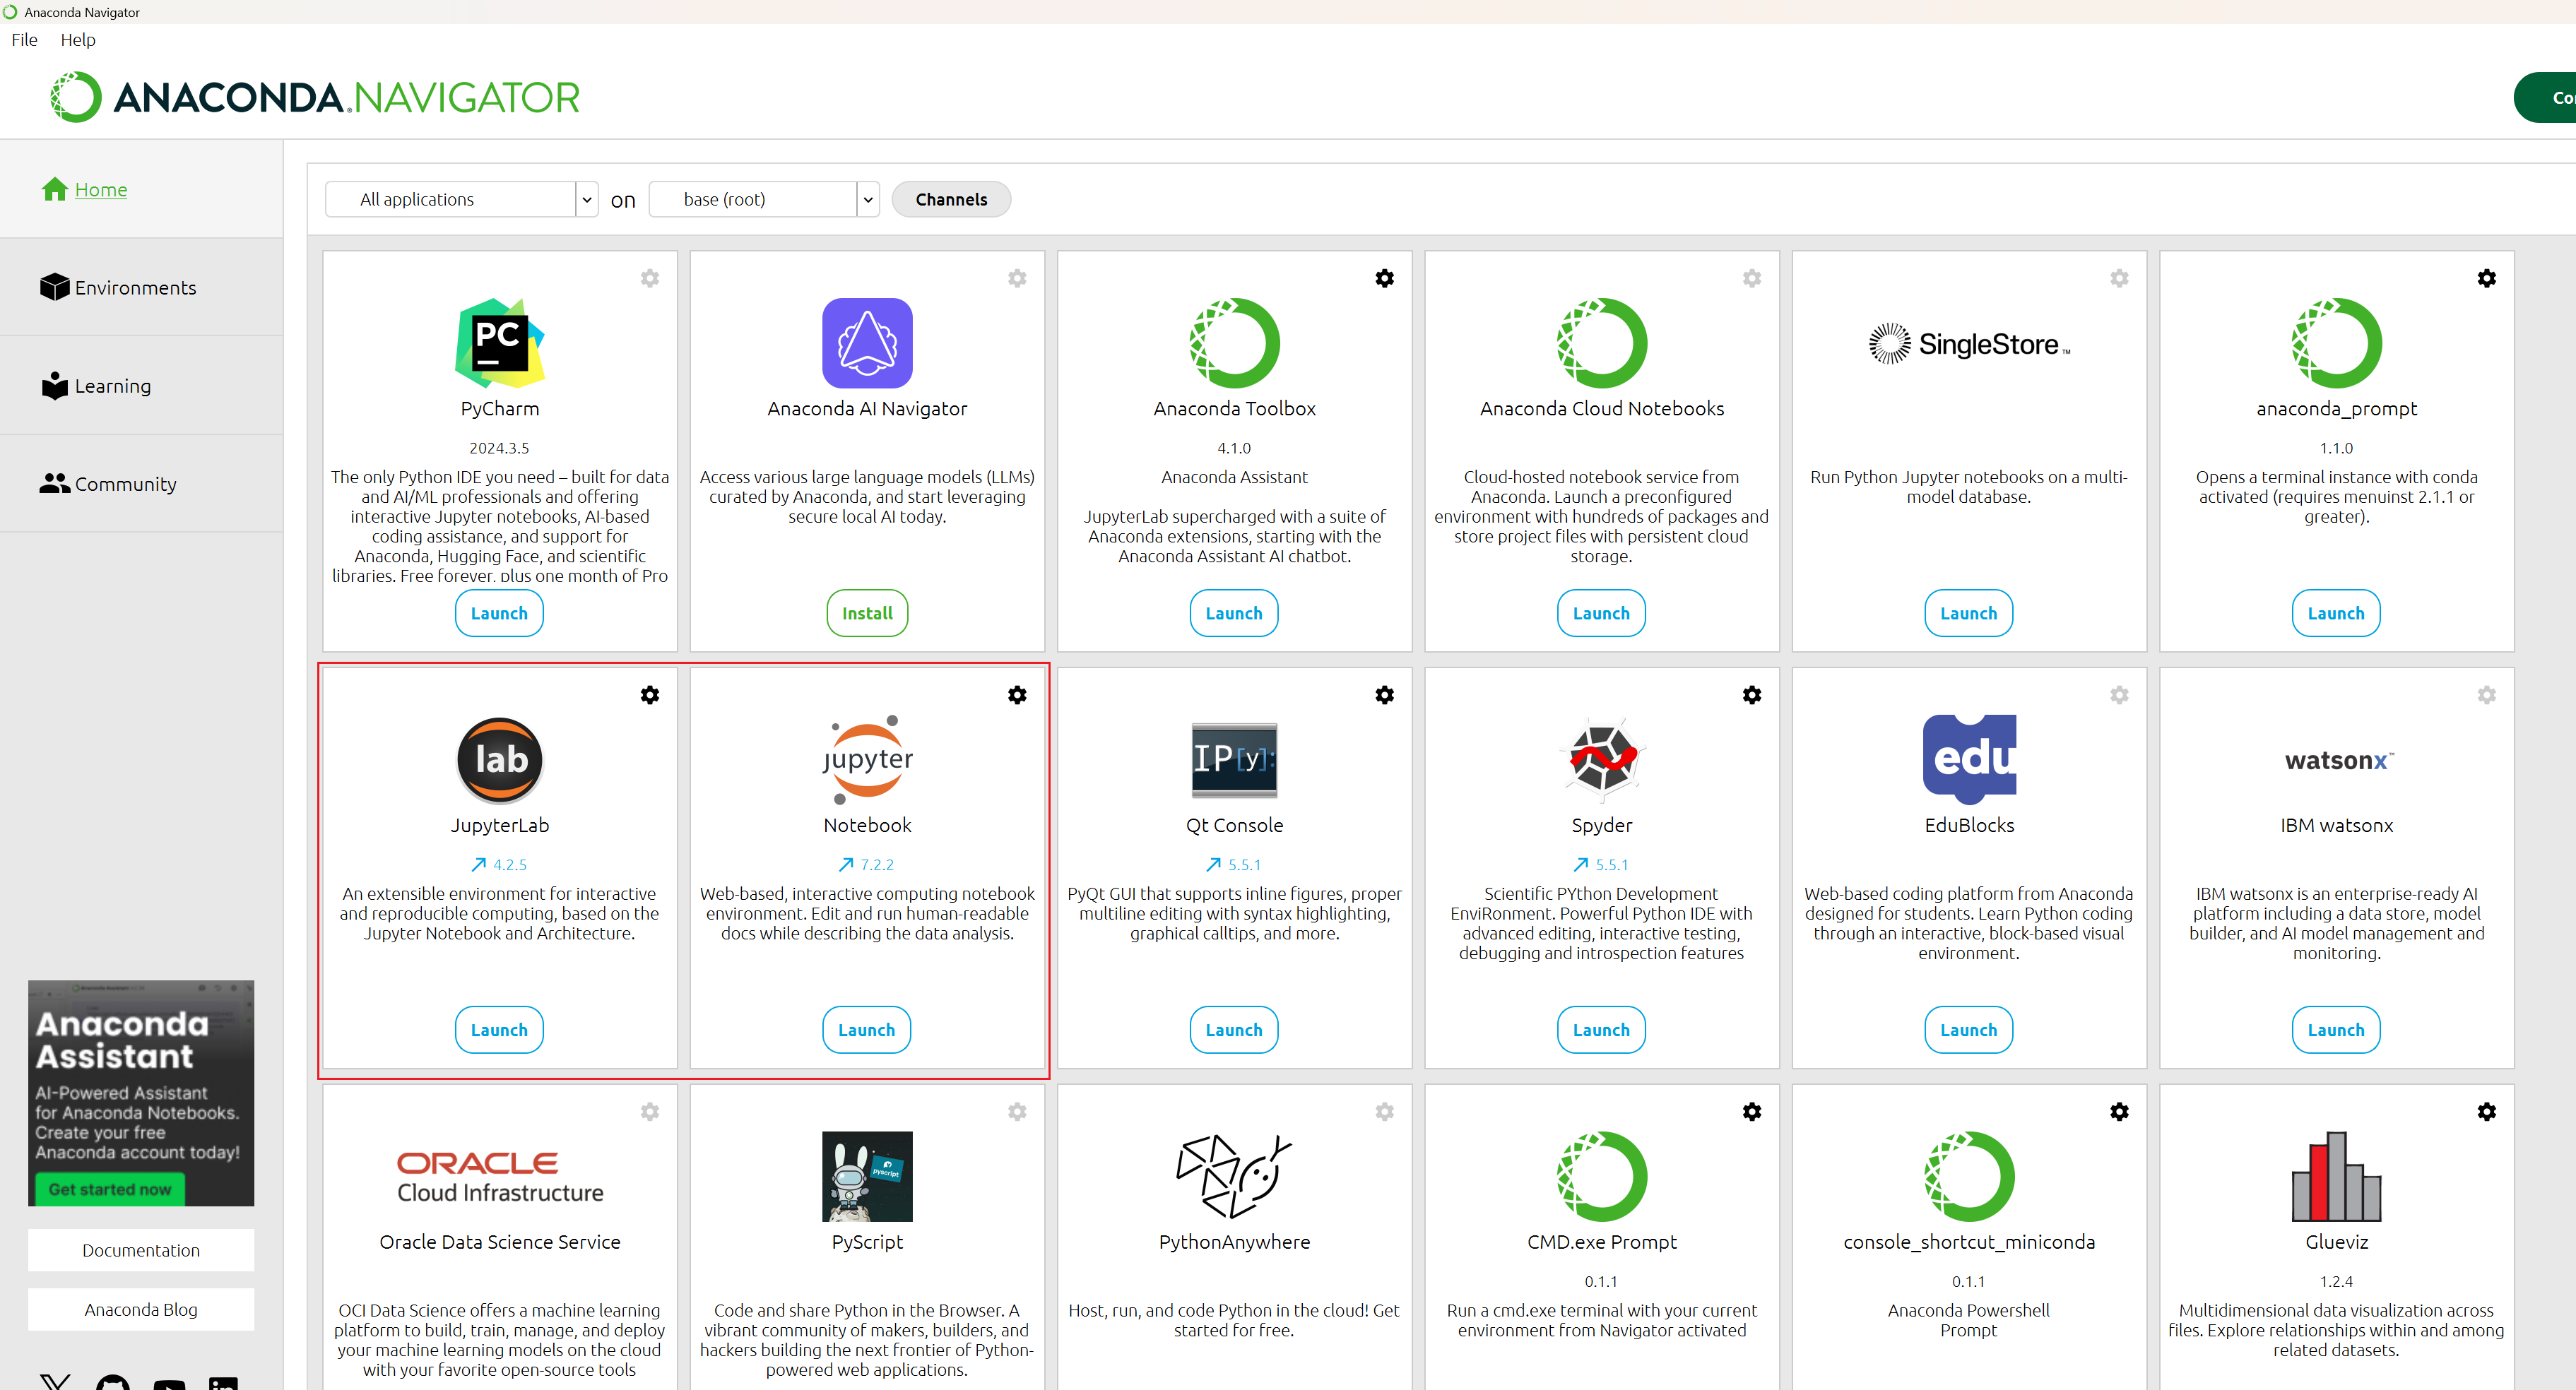
Task: Open gear options on anaconda_prompt tile
Action: [2487, 278]
